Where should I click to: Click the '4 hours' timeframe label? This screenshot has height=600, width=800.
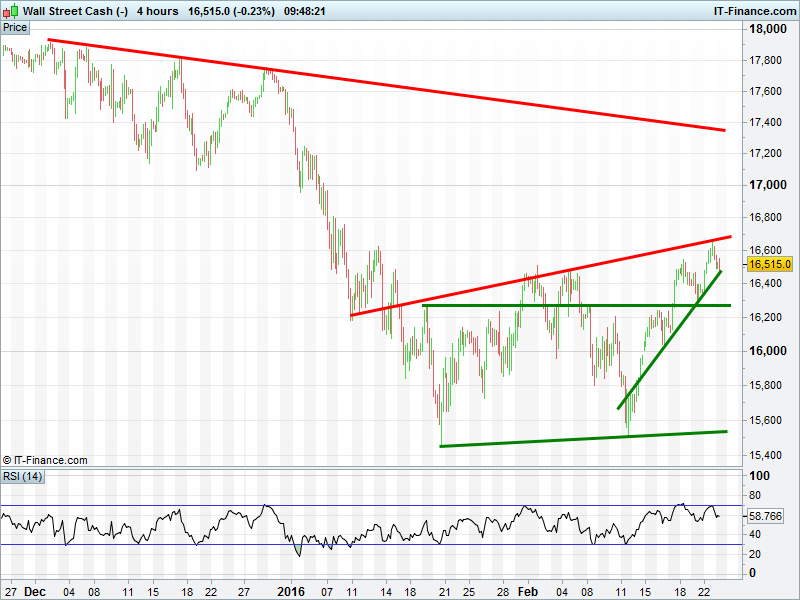pos(158,11)
